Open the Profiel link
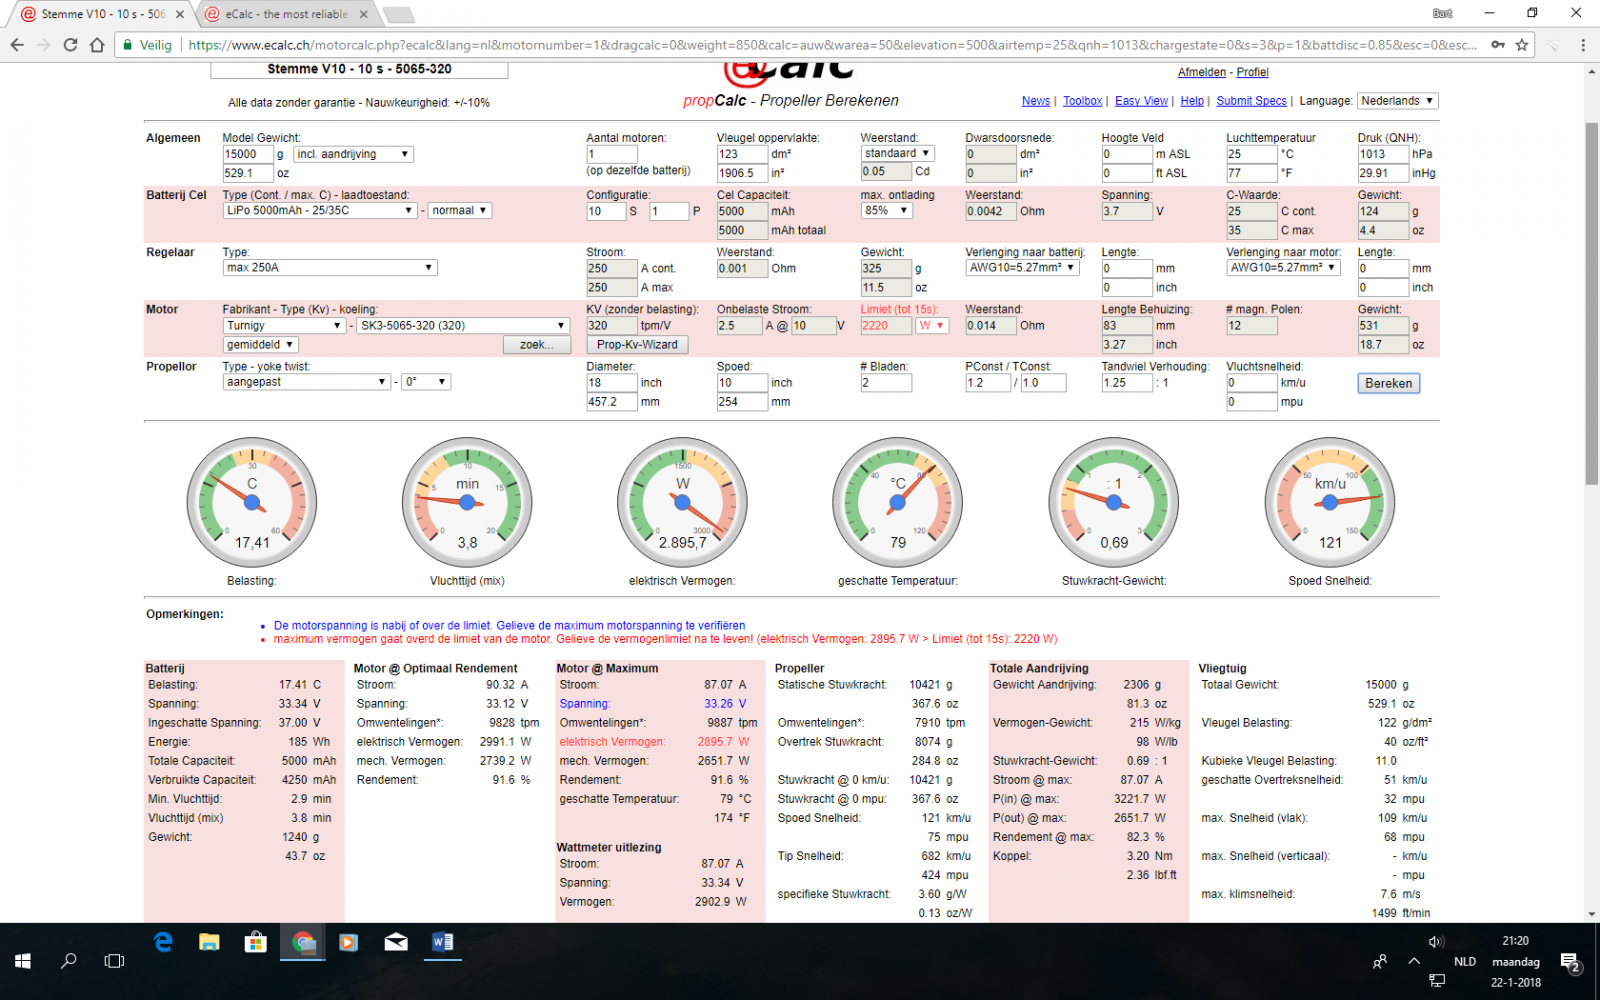The image size is (1600, 1000). coord(1252,72)
